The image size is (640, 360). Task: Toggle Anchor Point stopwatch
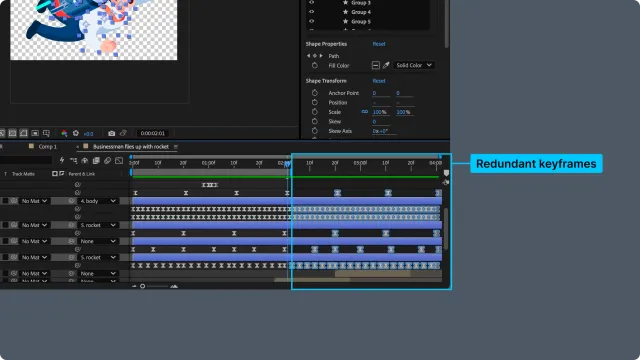tap(314, 93)
